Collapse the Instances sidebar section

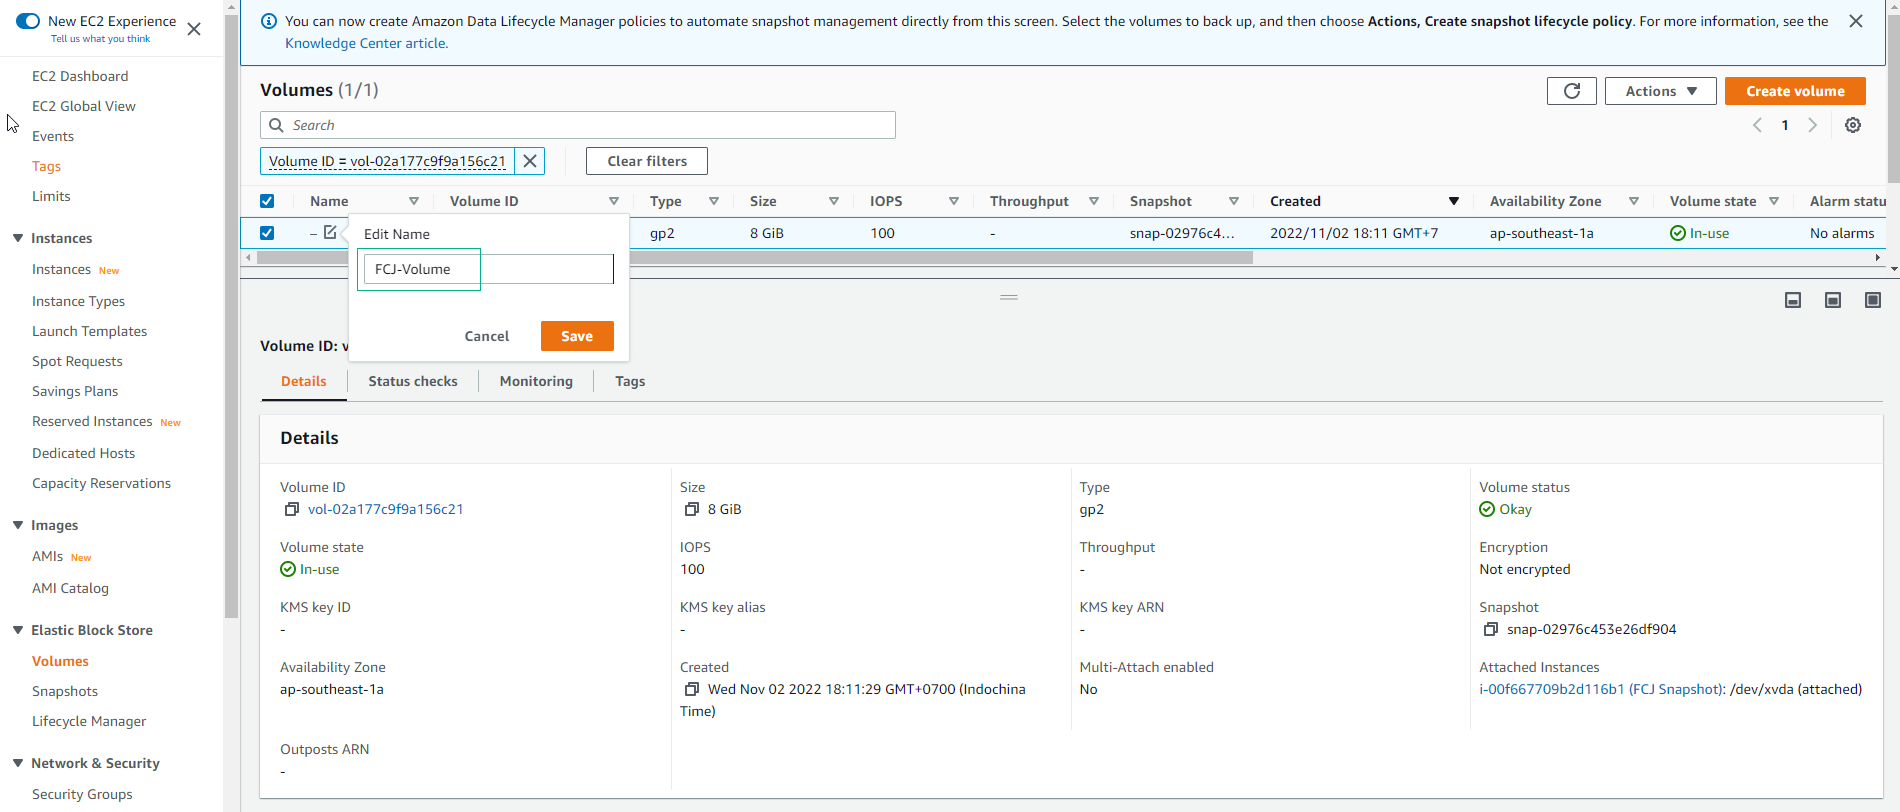click(18, 238)
